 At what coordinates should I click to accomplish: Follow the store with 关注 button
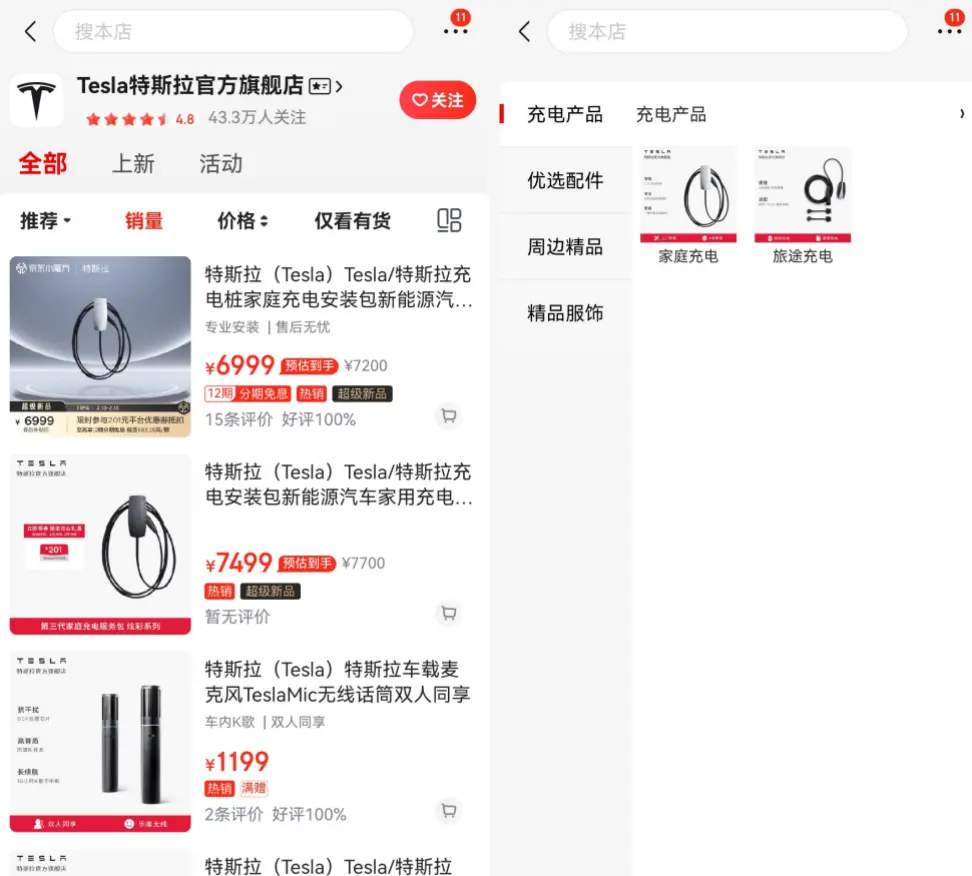tap(438, 100)
